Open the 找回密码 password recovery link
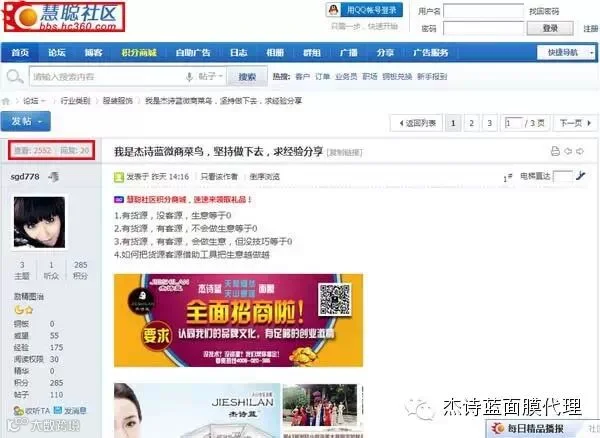This screenshot has height=438, width=600. click(x=544, y=11)
